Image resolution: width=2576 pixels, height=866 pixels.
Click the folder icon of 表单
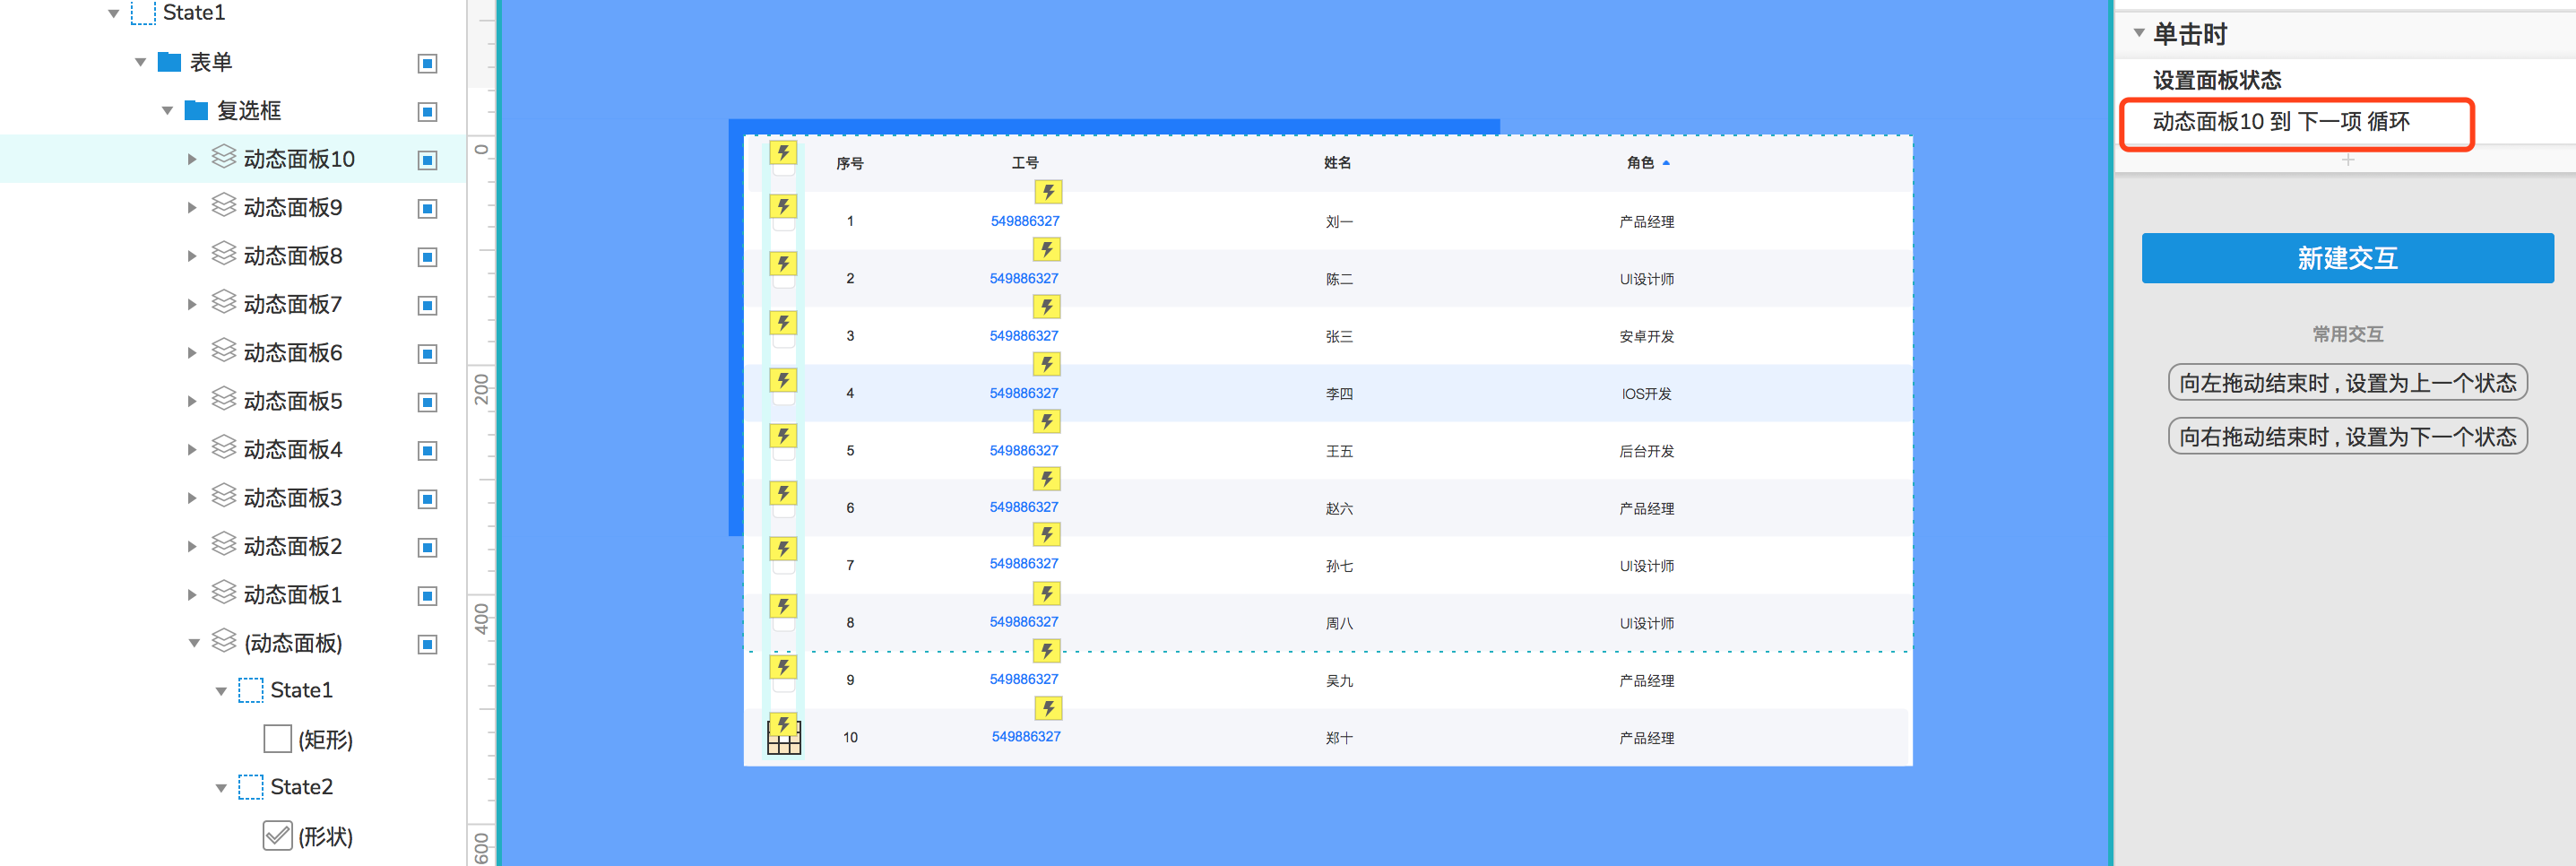click(x=170, y=62)
